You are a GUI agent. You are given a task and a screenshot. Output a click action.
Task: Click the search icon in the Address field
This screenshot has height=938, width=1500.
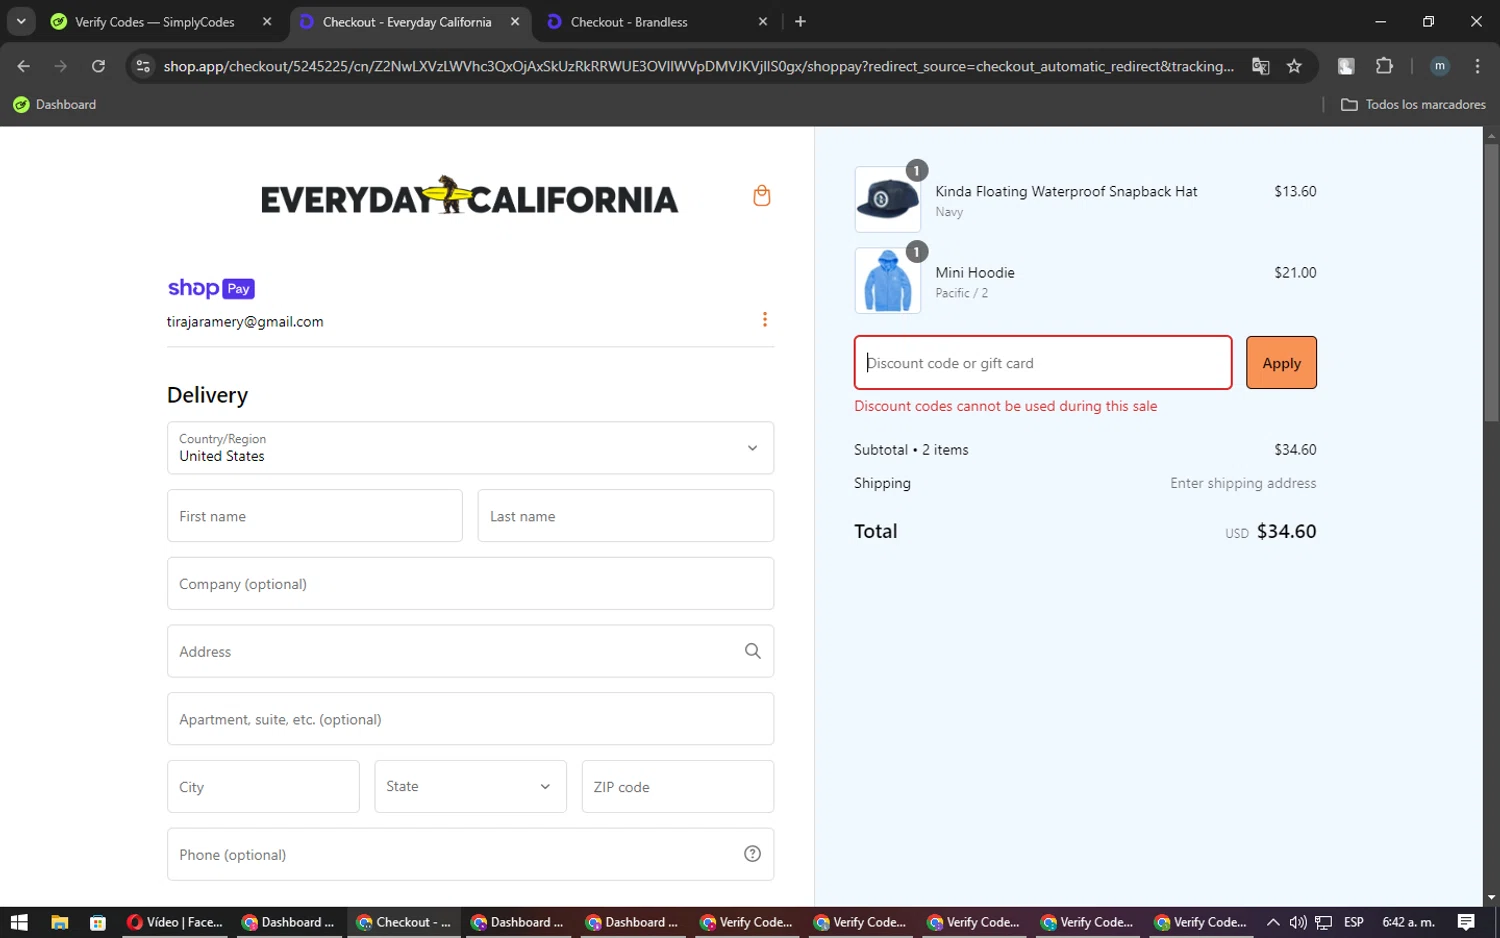(x=753, y=651)
